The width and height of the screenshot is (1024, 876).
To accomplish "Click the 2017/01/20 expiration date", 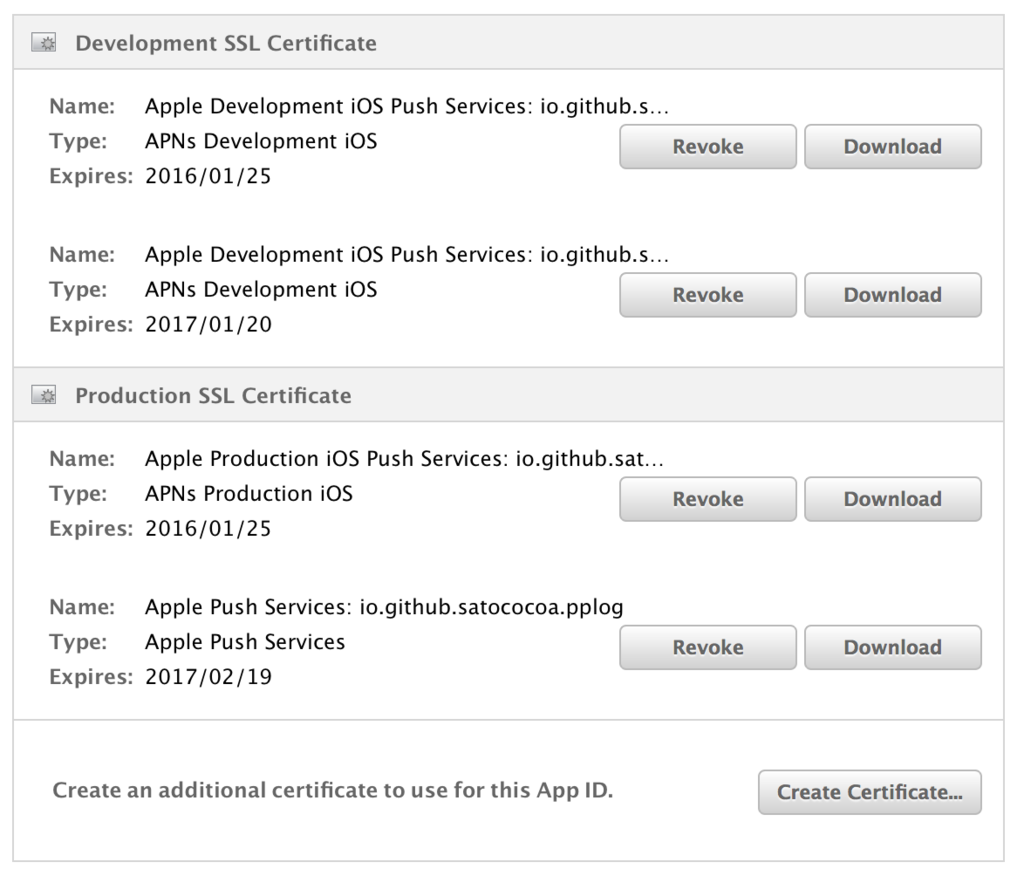I will point(208,325).
